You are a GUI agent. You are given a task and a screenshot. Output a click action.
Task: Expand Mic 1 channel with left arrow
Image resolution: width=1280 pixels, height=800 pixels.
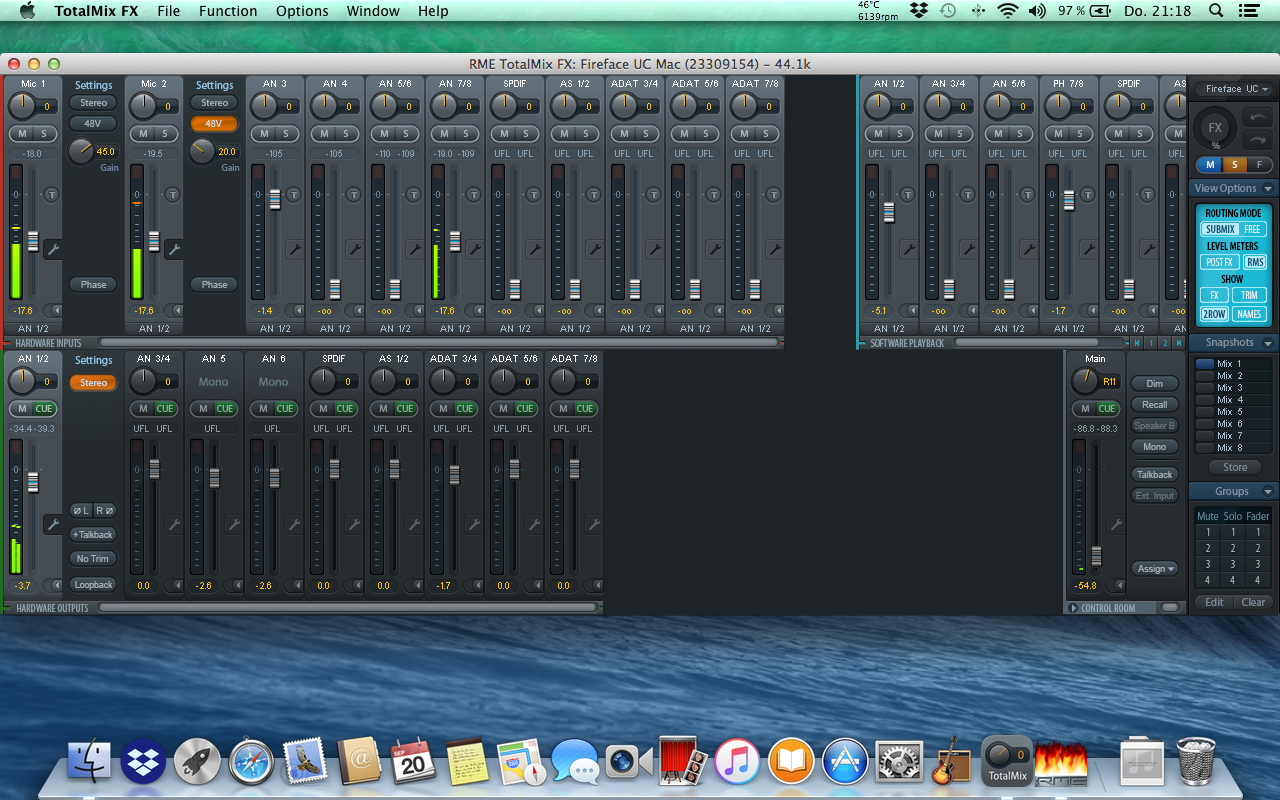(x=56, y=311)
